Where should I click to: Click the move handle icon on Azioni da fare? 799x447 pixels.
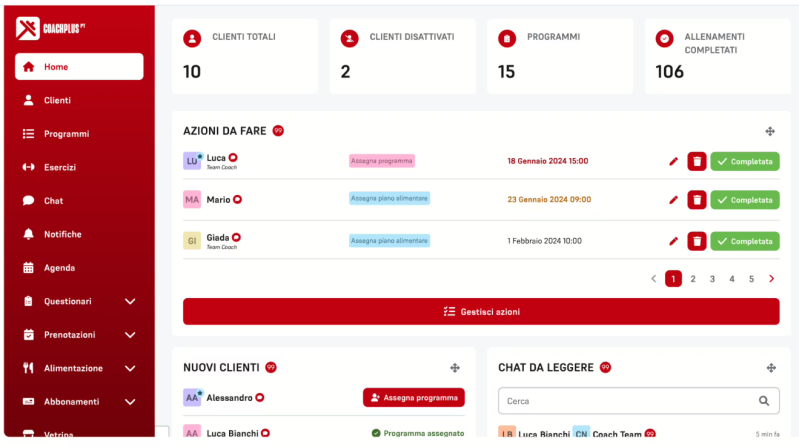pos(770,131)
